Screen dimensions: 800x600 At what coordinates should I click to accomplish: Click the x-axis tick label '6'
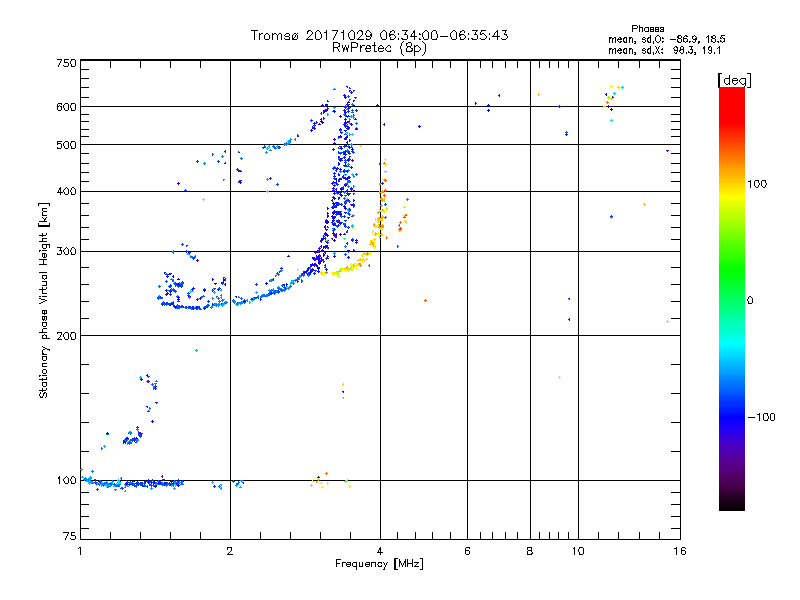pyautogui.click(x=467, y=551)
